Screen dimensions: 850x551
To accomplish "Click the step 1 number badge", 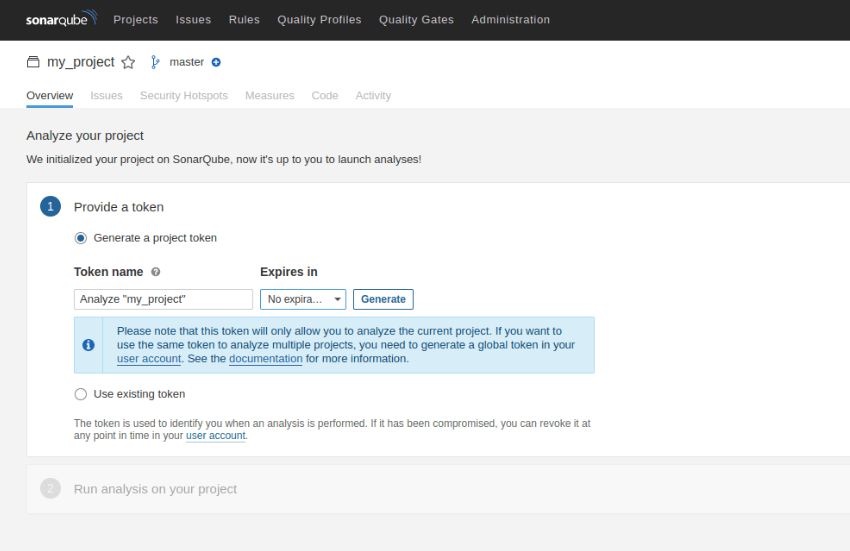I will coord(50,207).
